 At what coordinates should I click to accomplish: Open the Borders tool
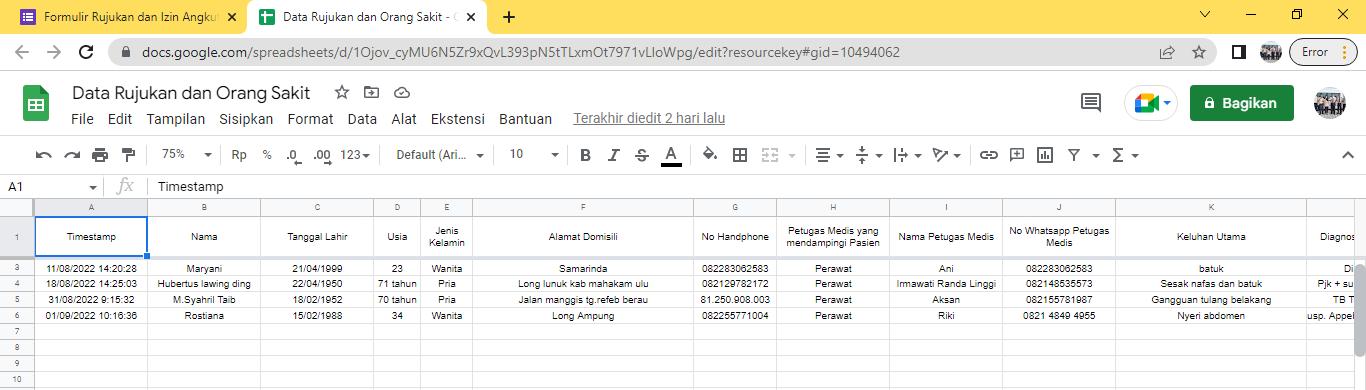pyautogui.click(x=740, y=155)
